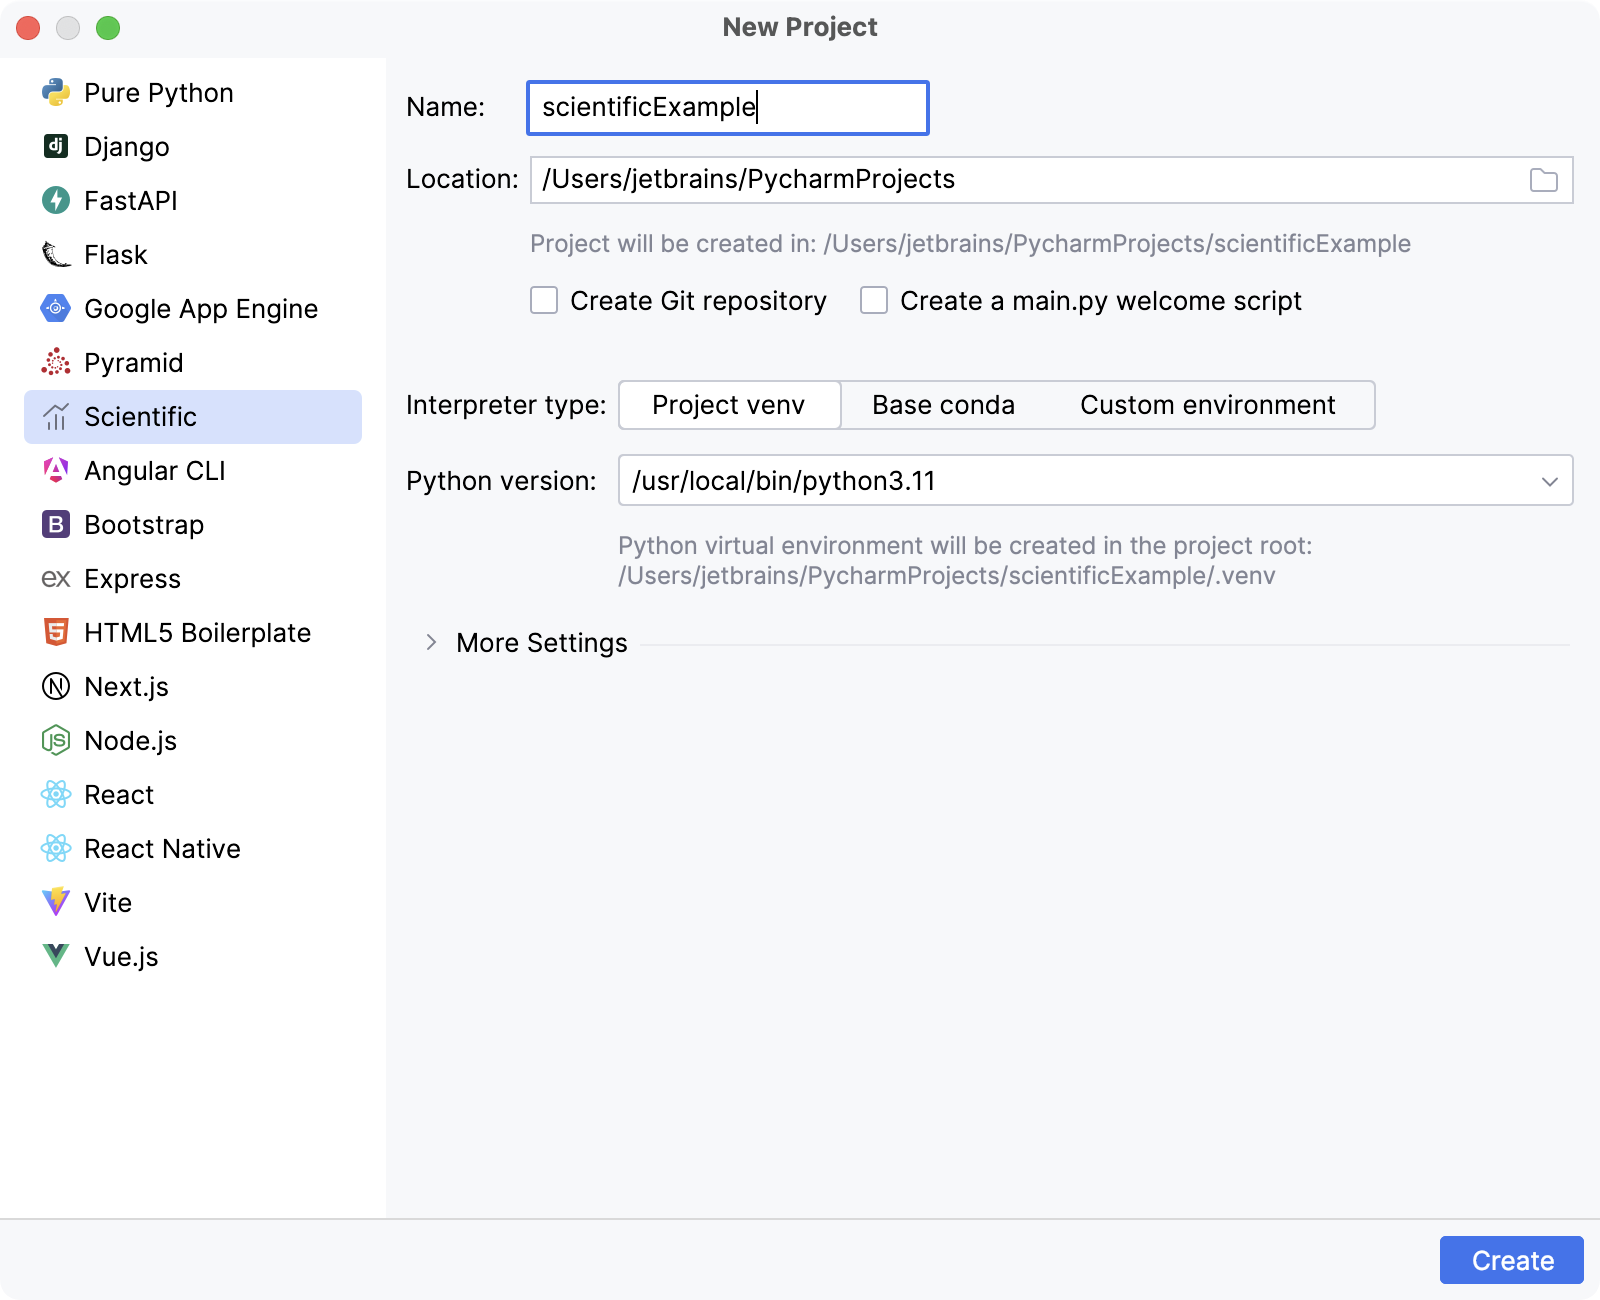Click the Flask feather icon
This screenshot has width=1600, height=1300.
(x=57, y=254)
